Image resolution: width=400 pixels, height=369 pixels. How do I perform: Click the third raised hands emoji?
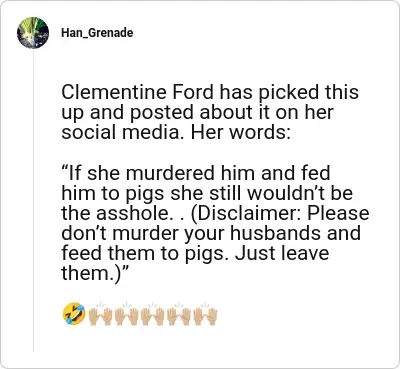[153, 314]
